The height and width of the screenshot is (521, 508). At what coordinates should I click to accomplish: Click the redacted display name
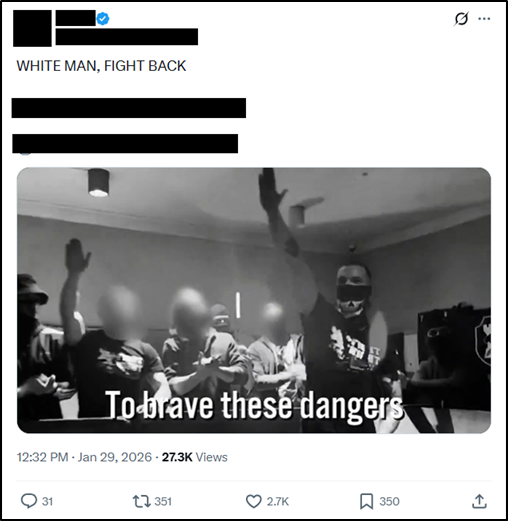point(75,18)
